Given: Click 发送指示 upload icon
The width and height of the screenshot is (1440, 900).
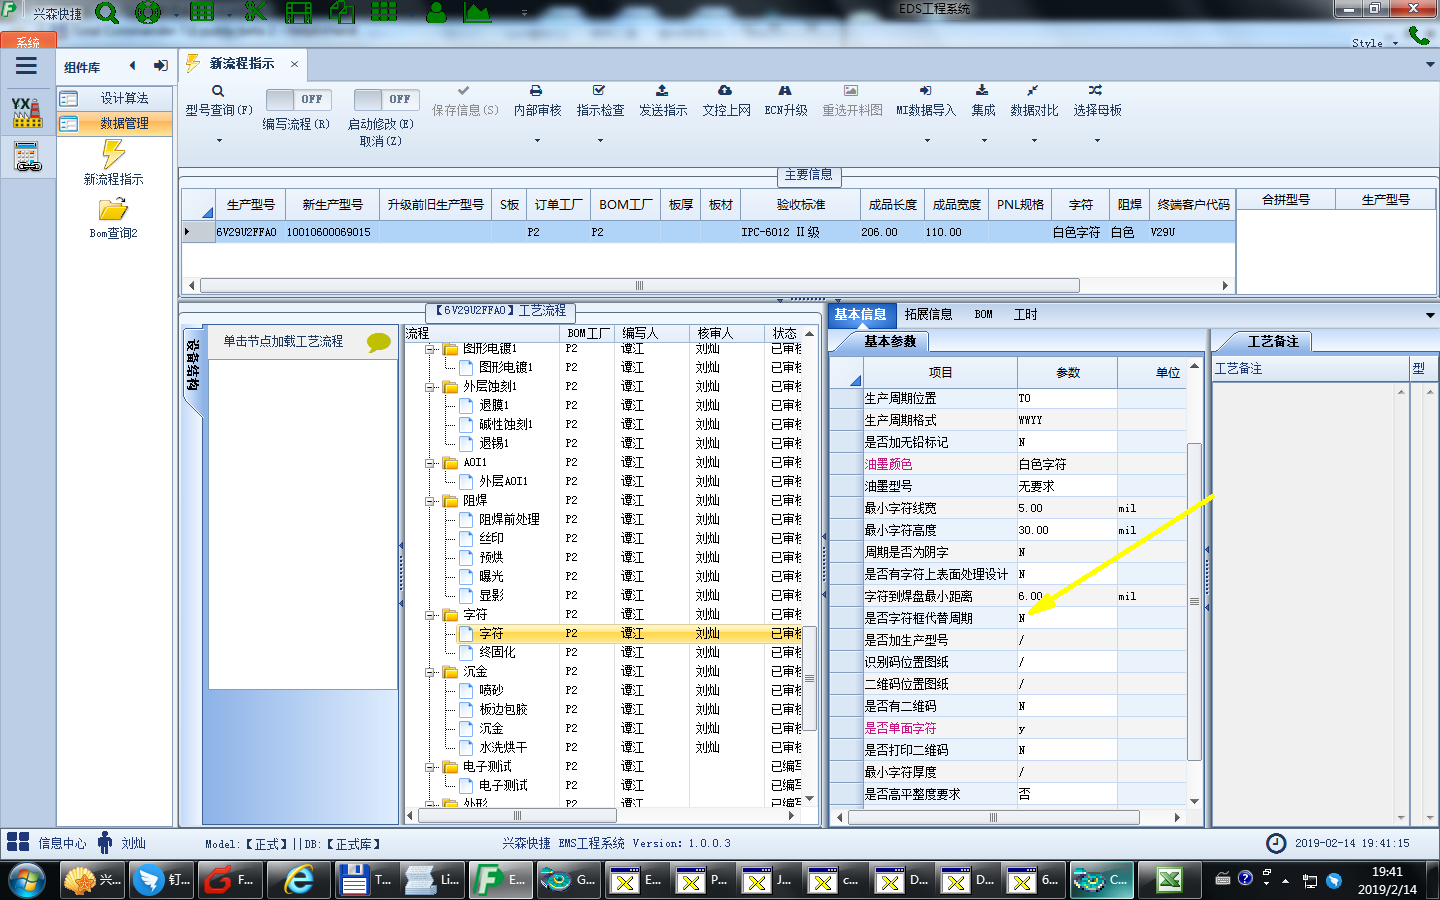Looking at the screenshot, I should (662, 91).
